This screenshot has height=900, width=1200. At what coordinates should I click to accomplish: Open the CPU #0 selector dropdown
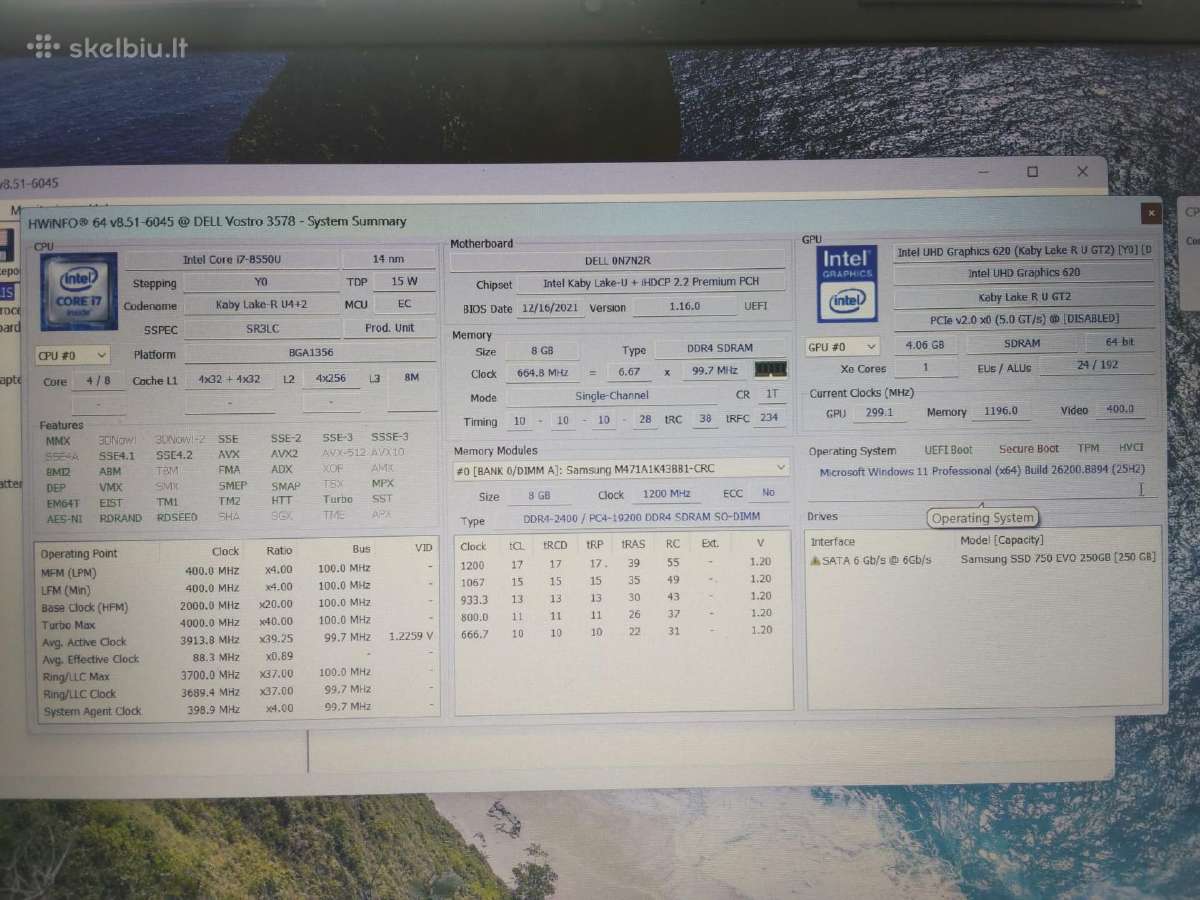(72, 355)
